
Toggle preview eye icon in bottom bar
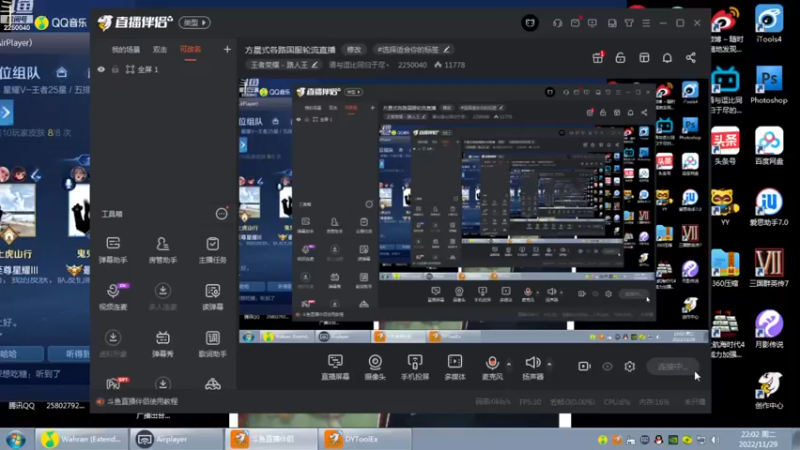coord(607,366)
